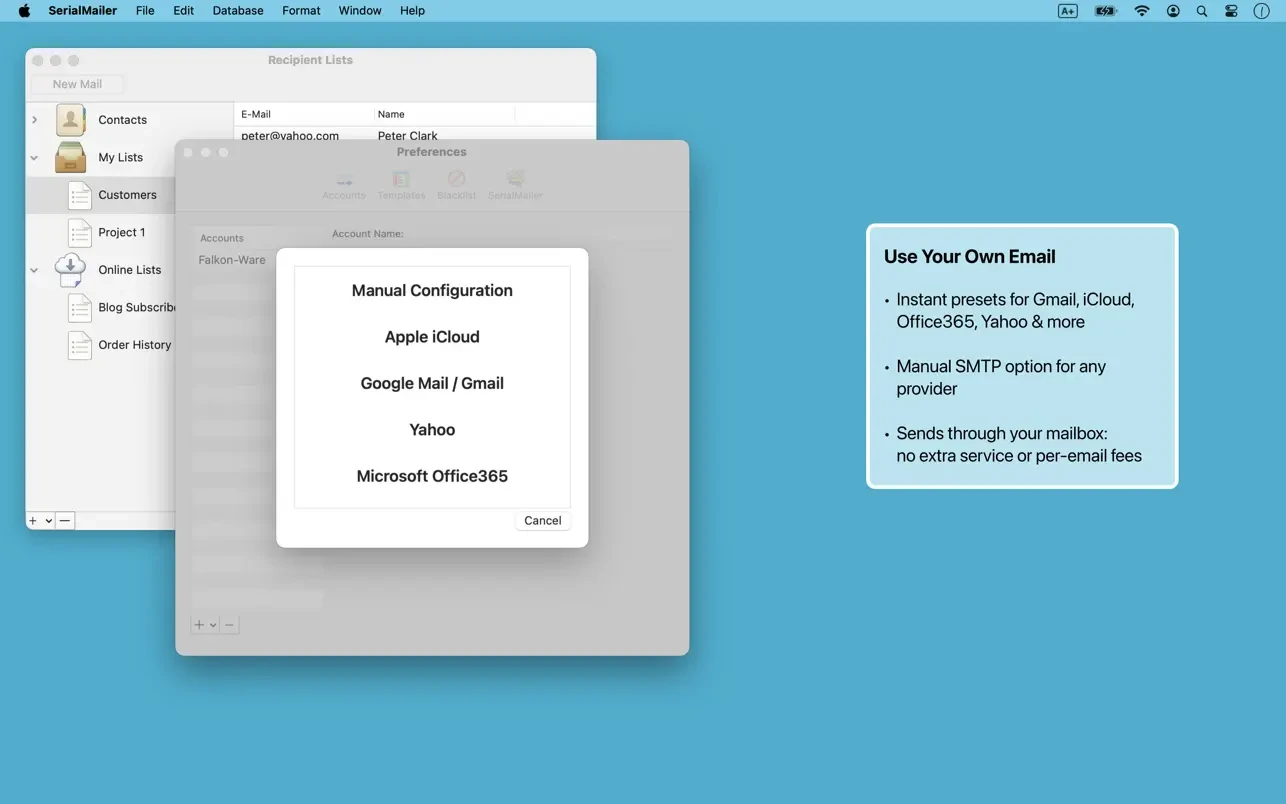Click the plus button in Preferences accounts list
The image size is (1286, 804).
[x=199, y=625]
